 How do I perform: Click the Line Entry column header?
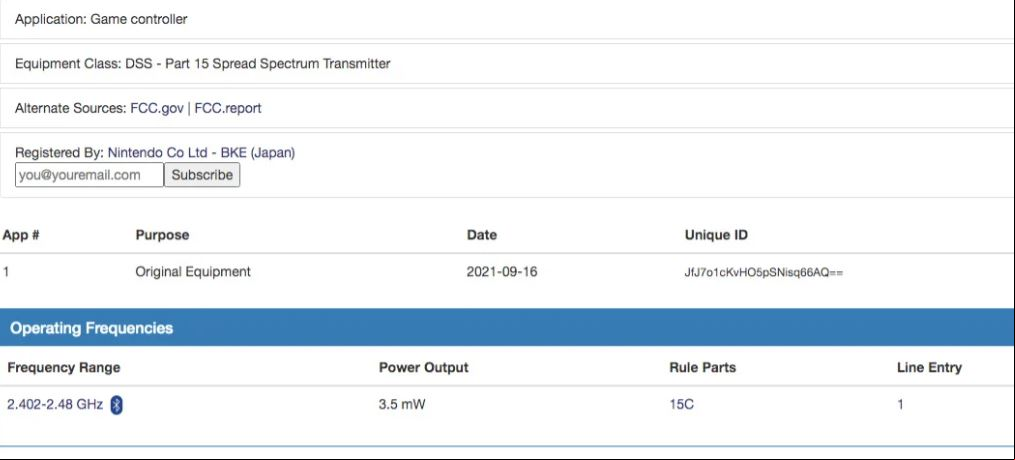pyautogui.click(x=930, y=367)
